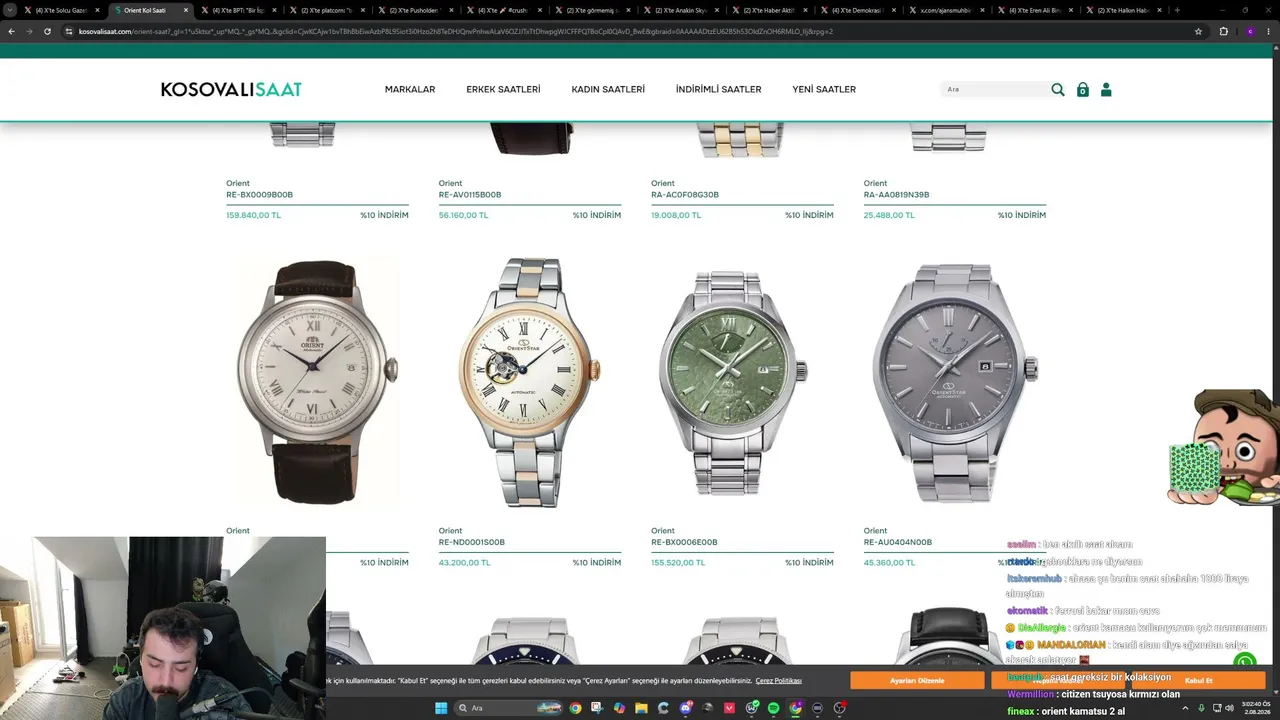This screenshot has width=1280, height=720.
Task: Open a new browser tab
Action: (1176, 10)
